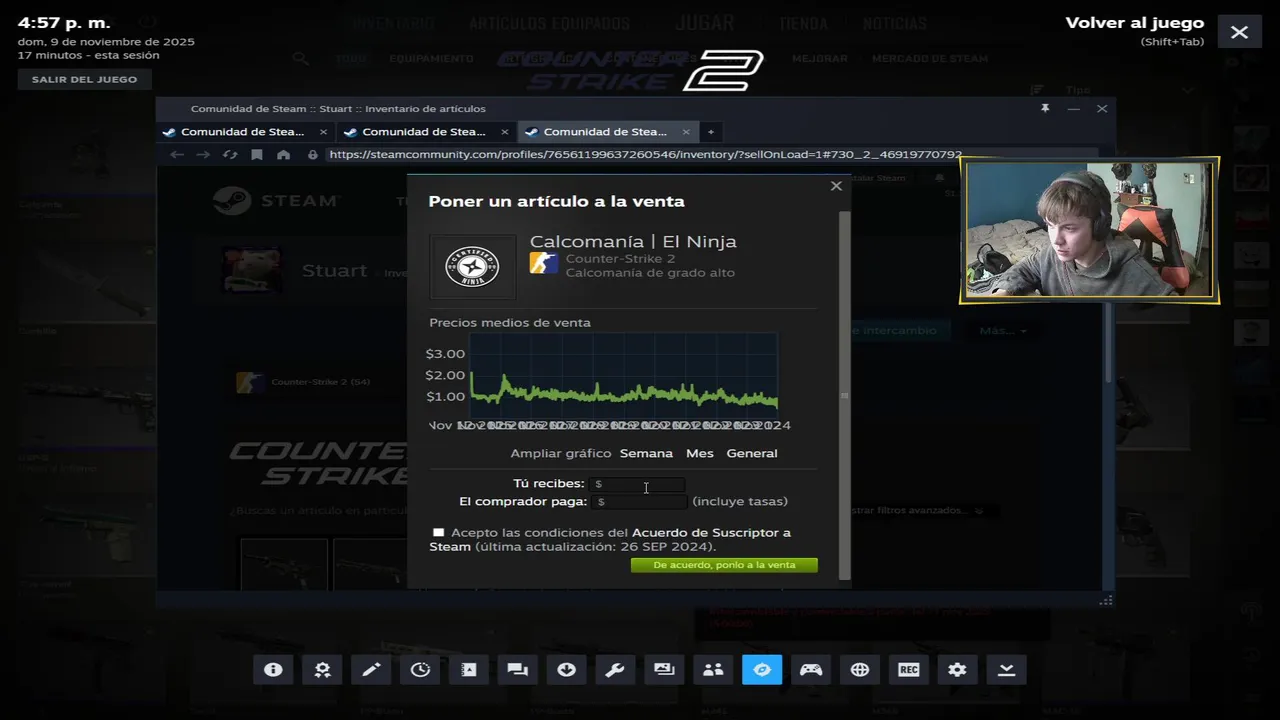Open friends list icon in overlay toolbar
Image resolution: width=1280 pixels, height=720 pixels.
point(713,670)
